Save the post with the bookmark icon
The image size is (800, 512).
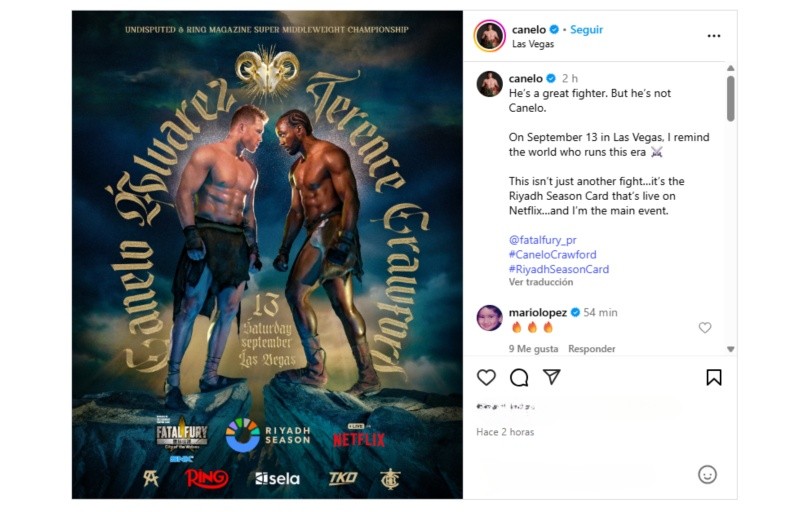tap(714, 377)
